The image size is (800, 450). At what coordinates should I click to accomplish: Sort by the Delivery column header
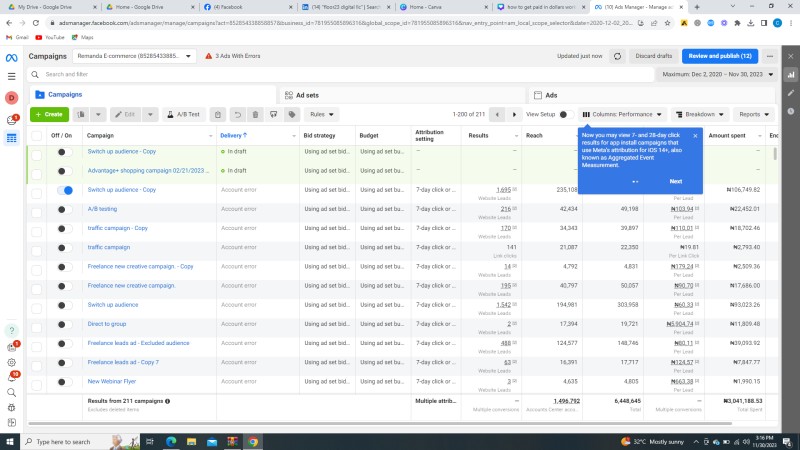pos(233,136)
